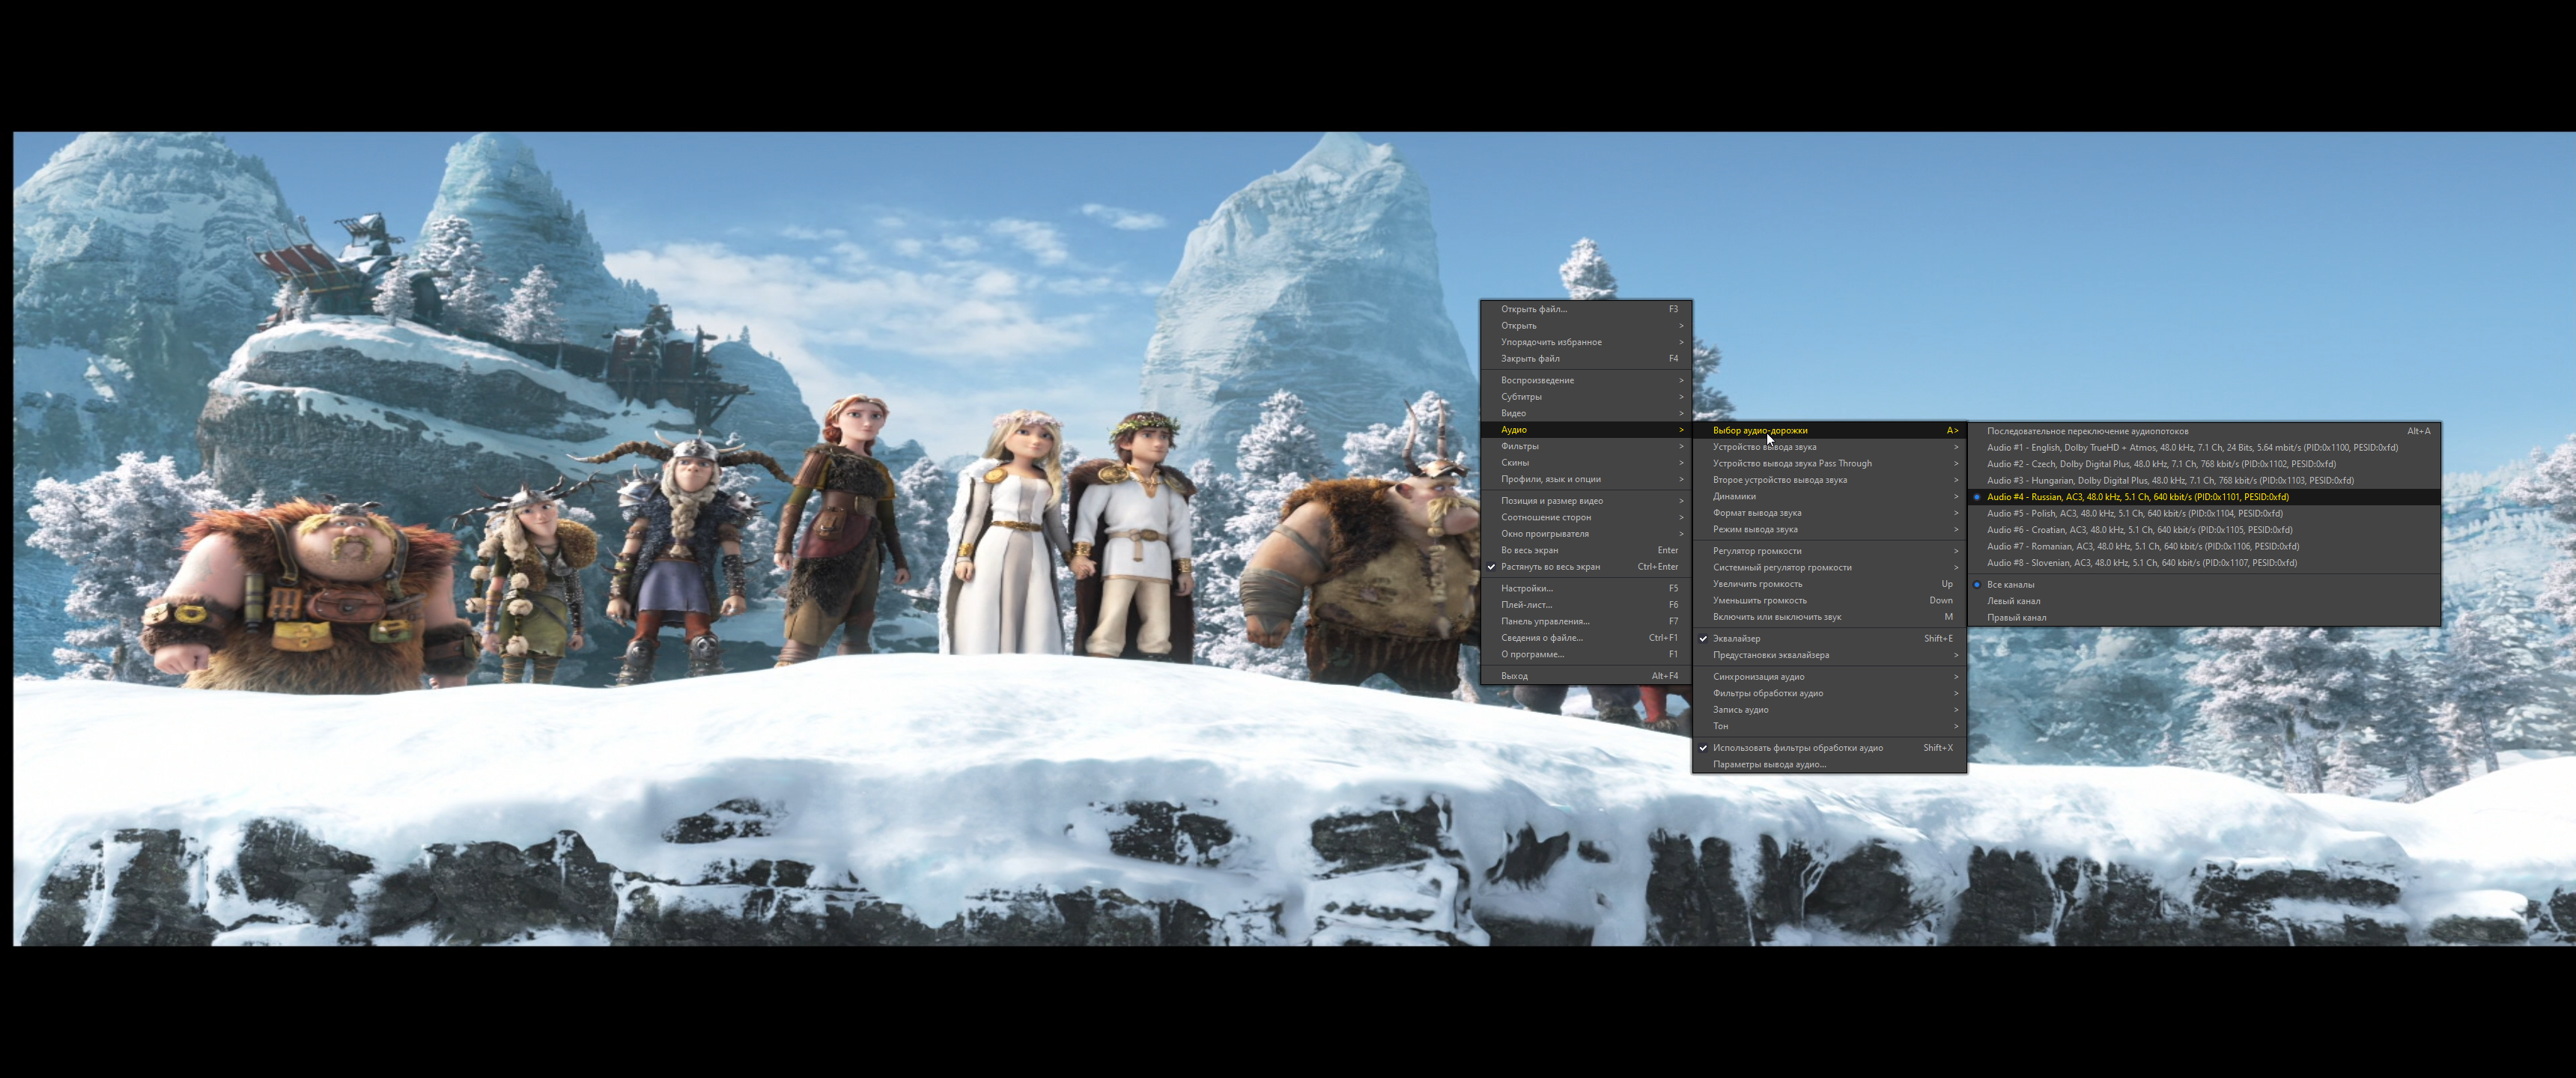The image size is (2576, 1078).
Task: Click 'Уменьшить громкость' entry
Action: pyautogui.click(x=1829, y=600)
